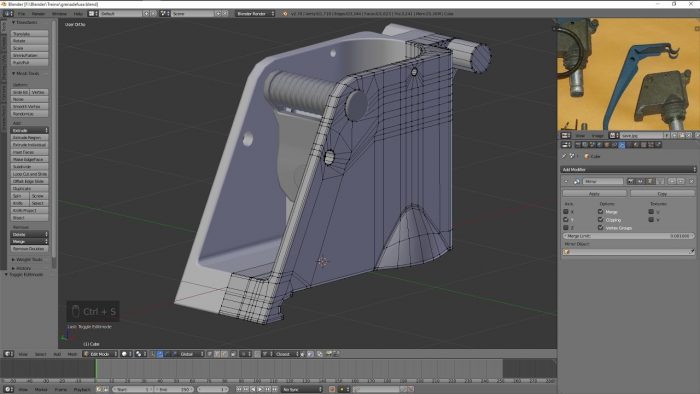Open the image editor type selector

[566, 135]
